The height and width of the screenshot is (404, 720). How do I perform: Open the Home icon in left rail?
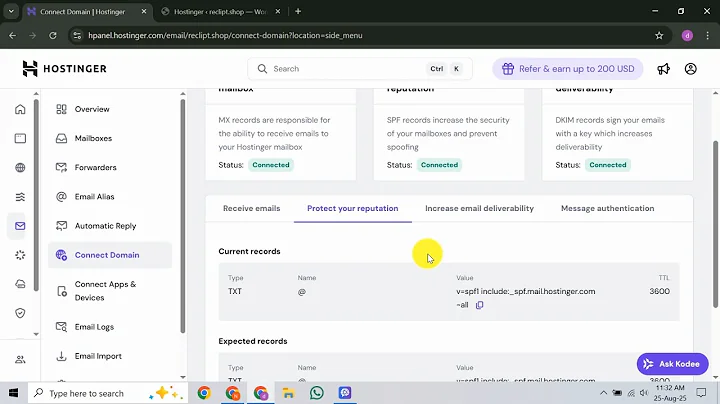tap(20, 109)
